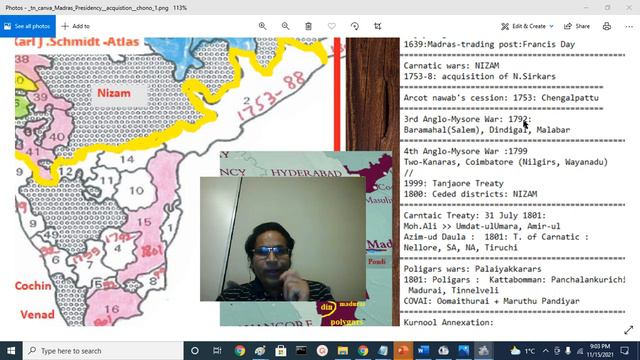
Task: Click text 1639:Madras-trading post:Francis Day
Action: (489, 44)
